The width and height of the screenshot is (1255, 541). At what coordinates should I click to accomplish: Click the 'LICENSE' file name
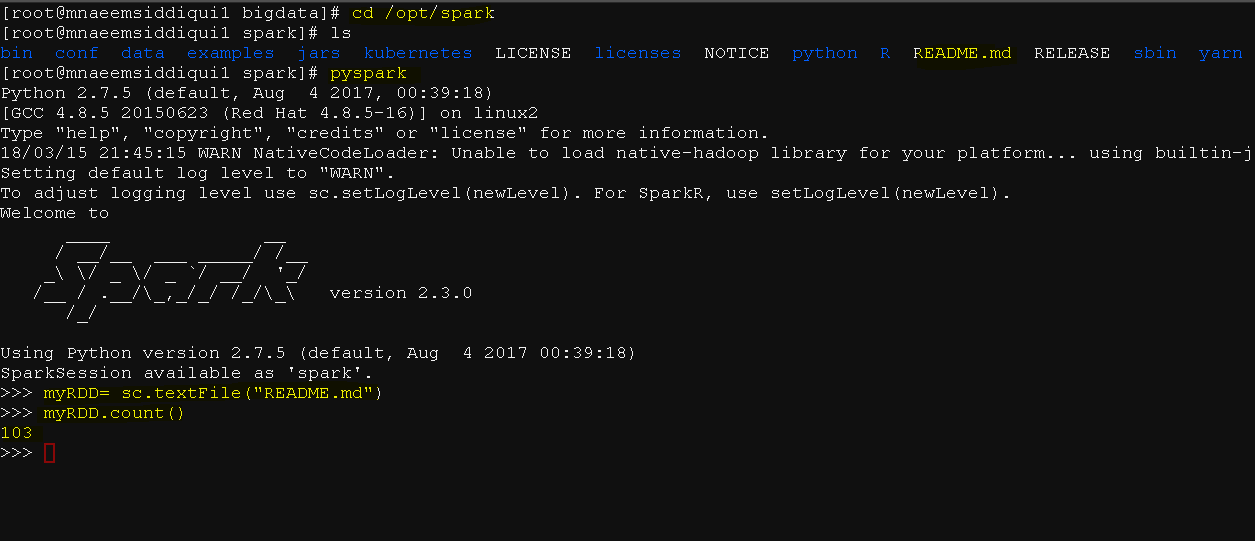coord(533,53)
